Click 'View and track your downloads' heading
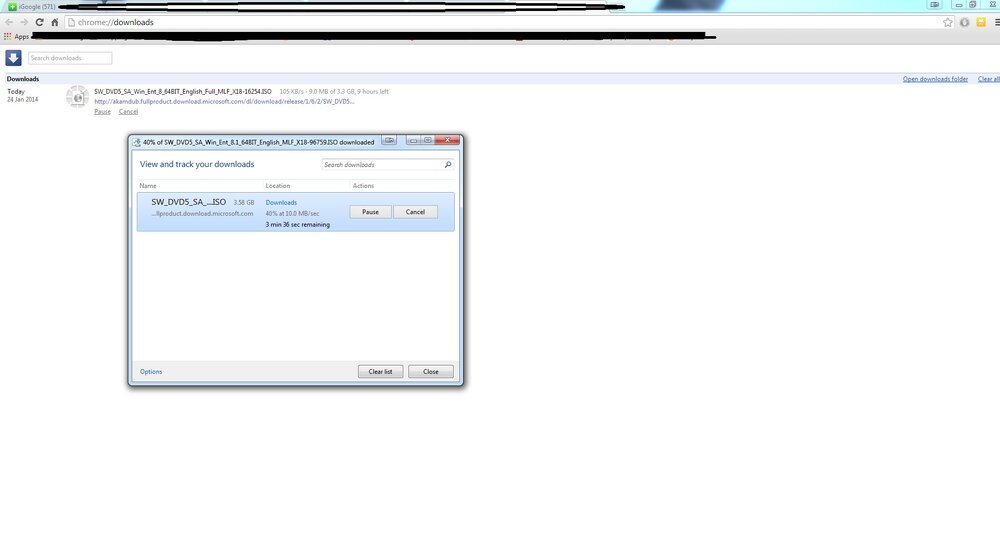The image size is (1000, 544). point(197,165)
